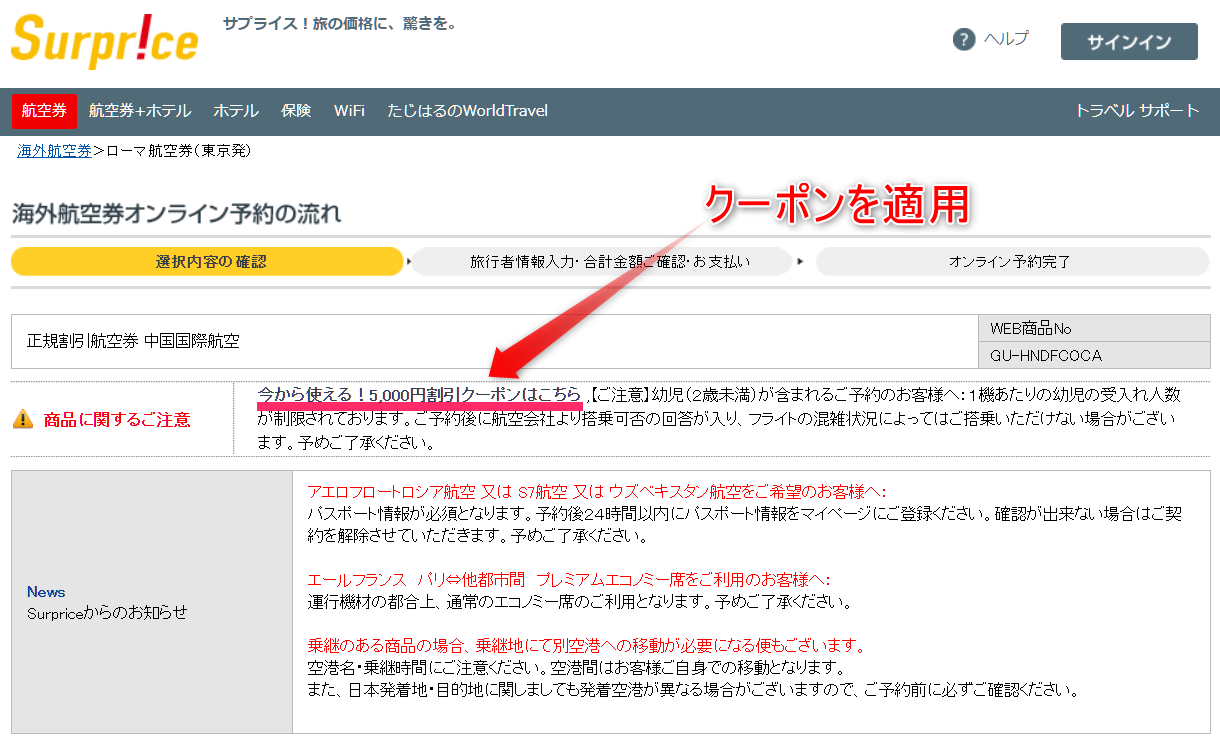Viewport: 1220px width, 740px height.
Task: Click the 正規割引航空券 中国国際航空 text
Action: pyautogui.click(x=133, y=341)
